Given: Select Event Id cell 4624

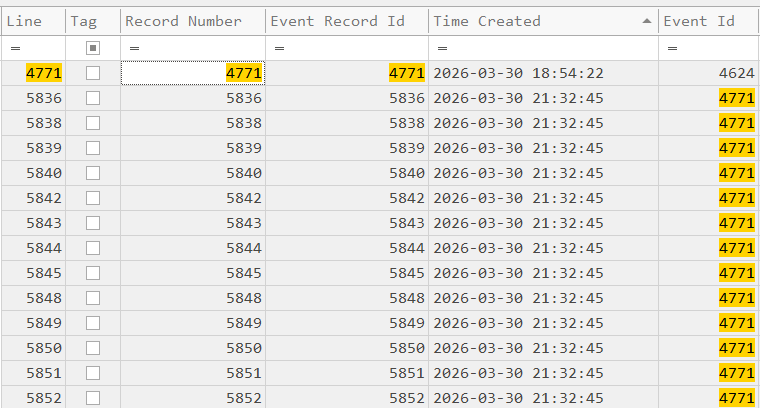Looking at the screenshot, I should (709, 73).
